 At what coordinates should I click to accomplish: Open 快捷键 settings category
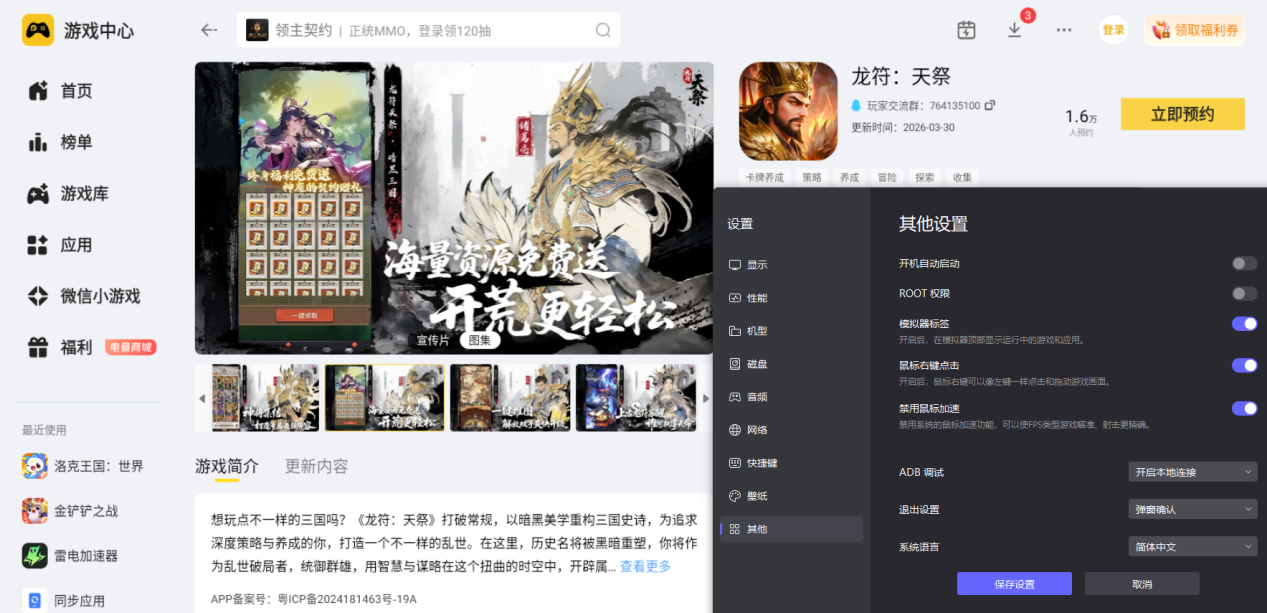coord(791,463)
